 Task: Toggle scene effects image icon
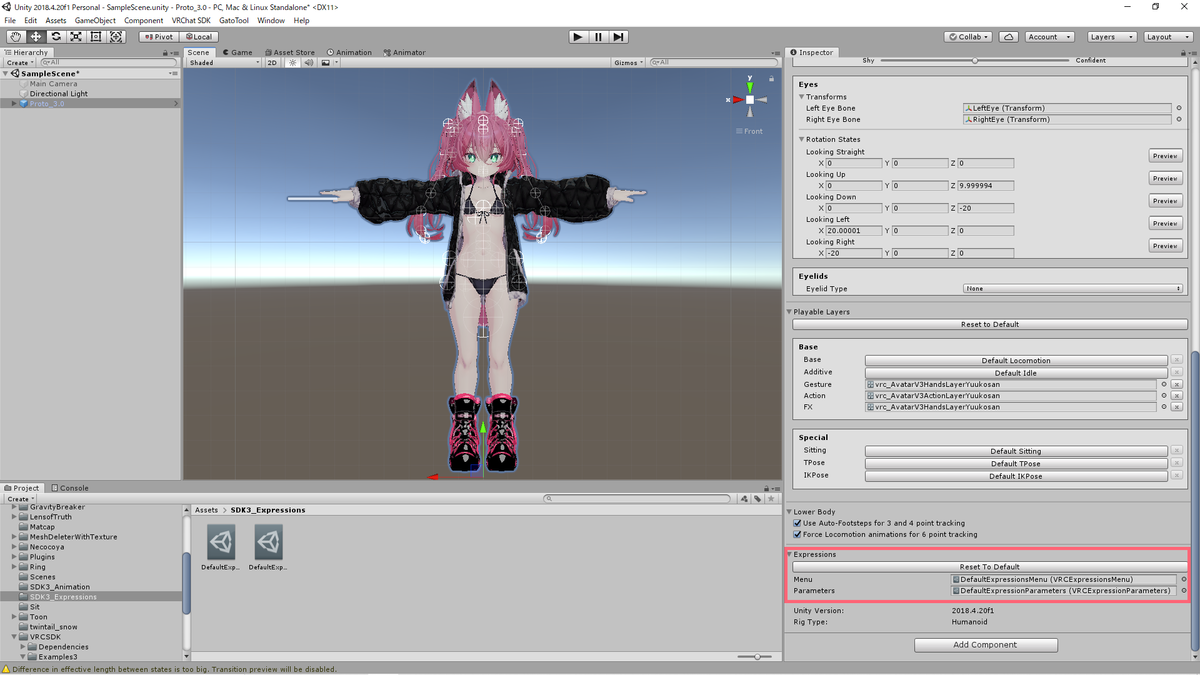[x=328, y=62]
